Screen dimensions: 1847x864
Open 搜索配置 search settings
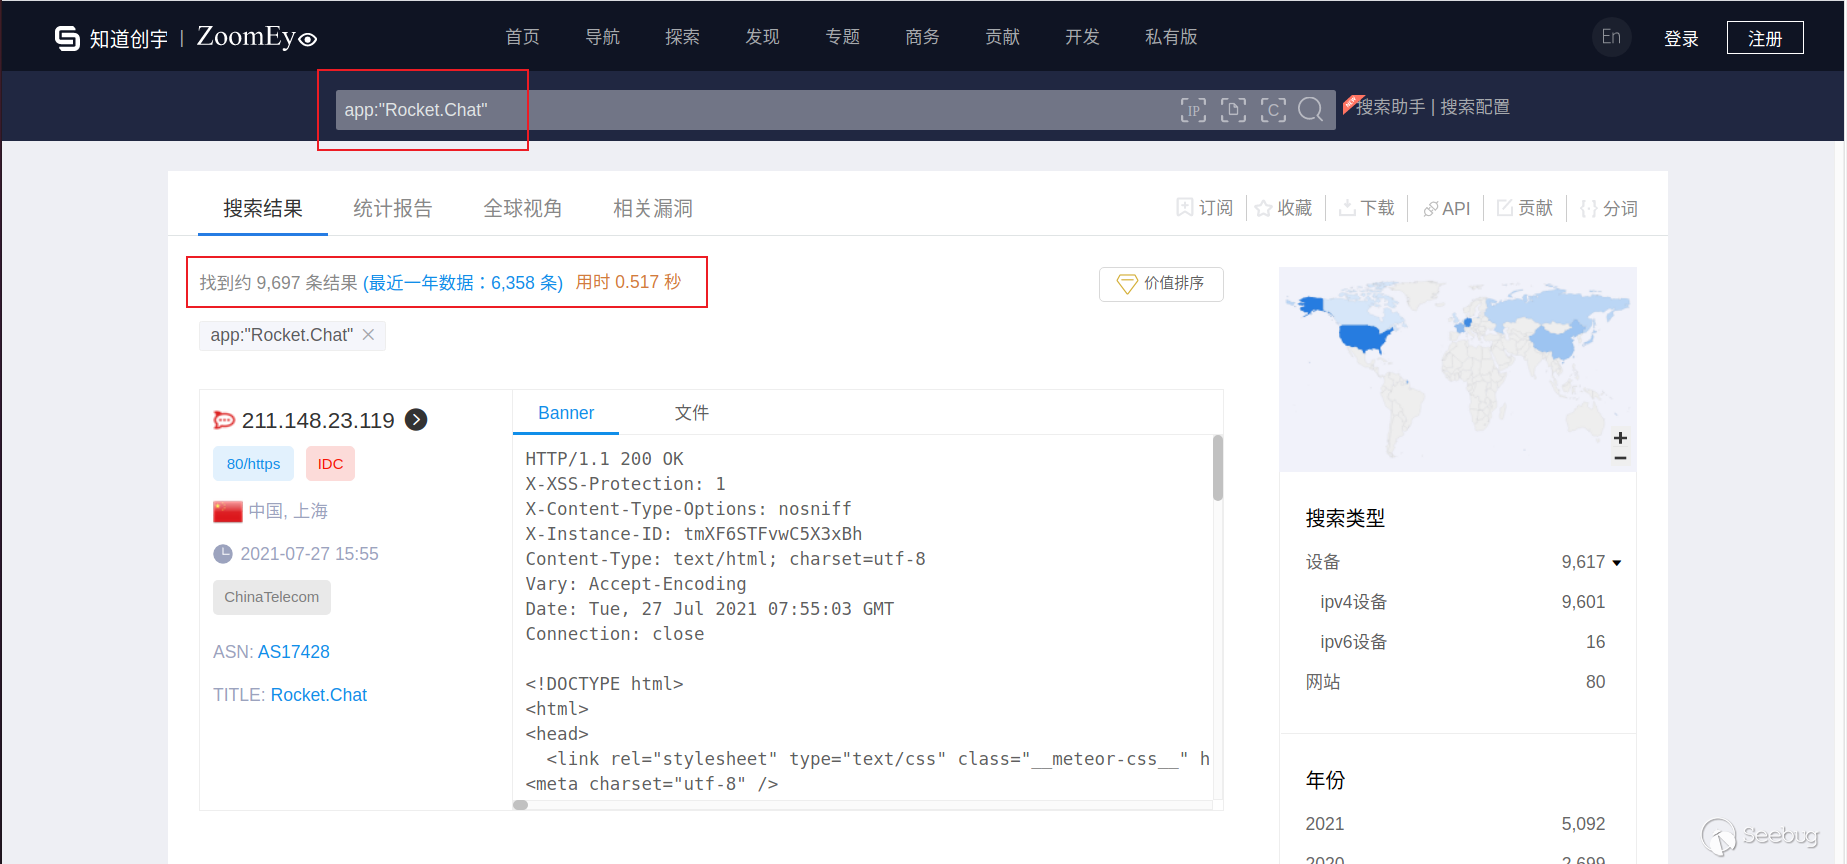pos(1475,107)
